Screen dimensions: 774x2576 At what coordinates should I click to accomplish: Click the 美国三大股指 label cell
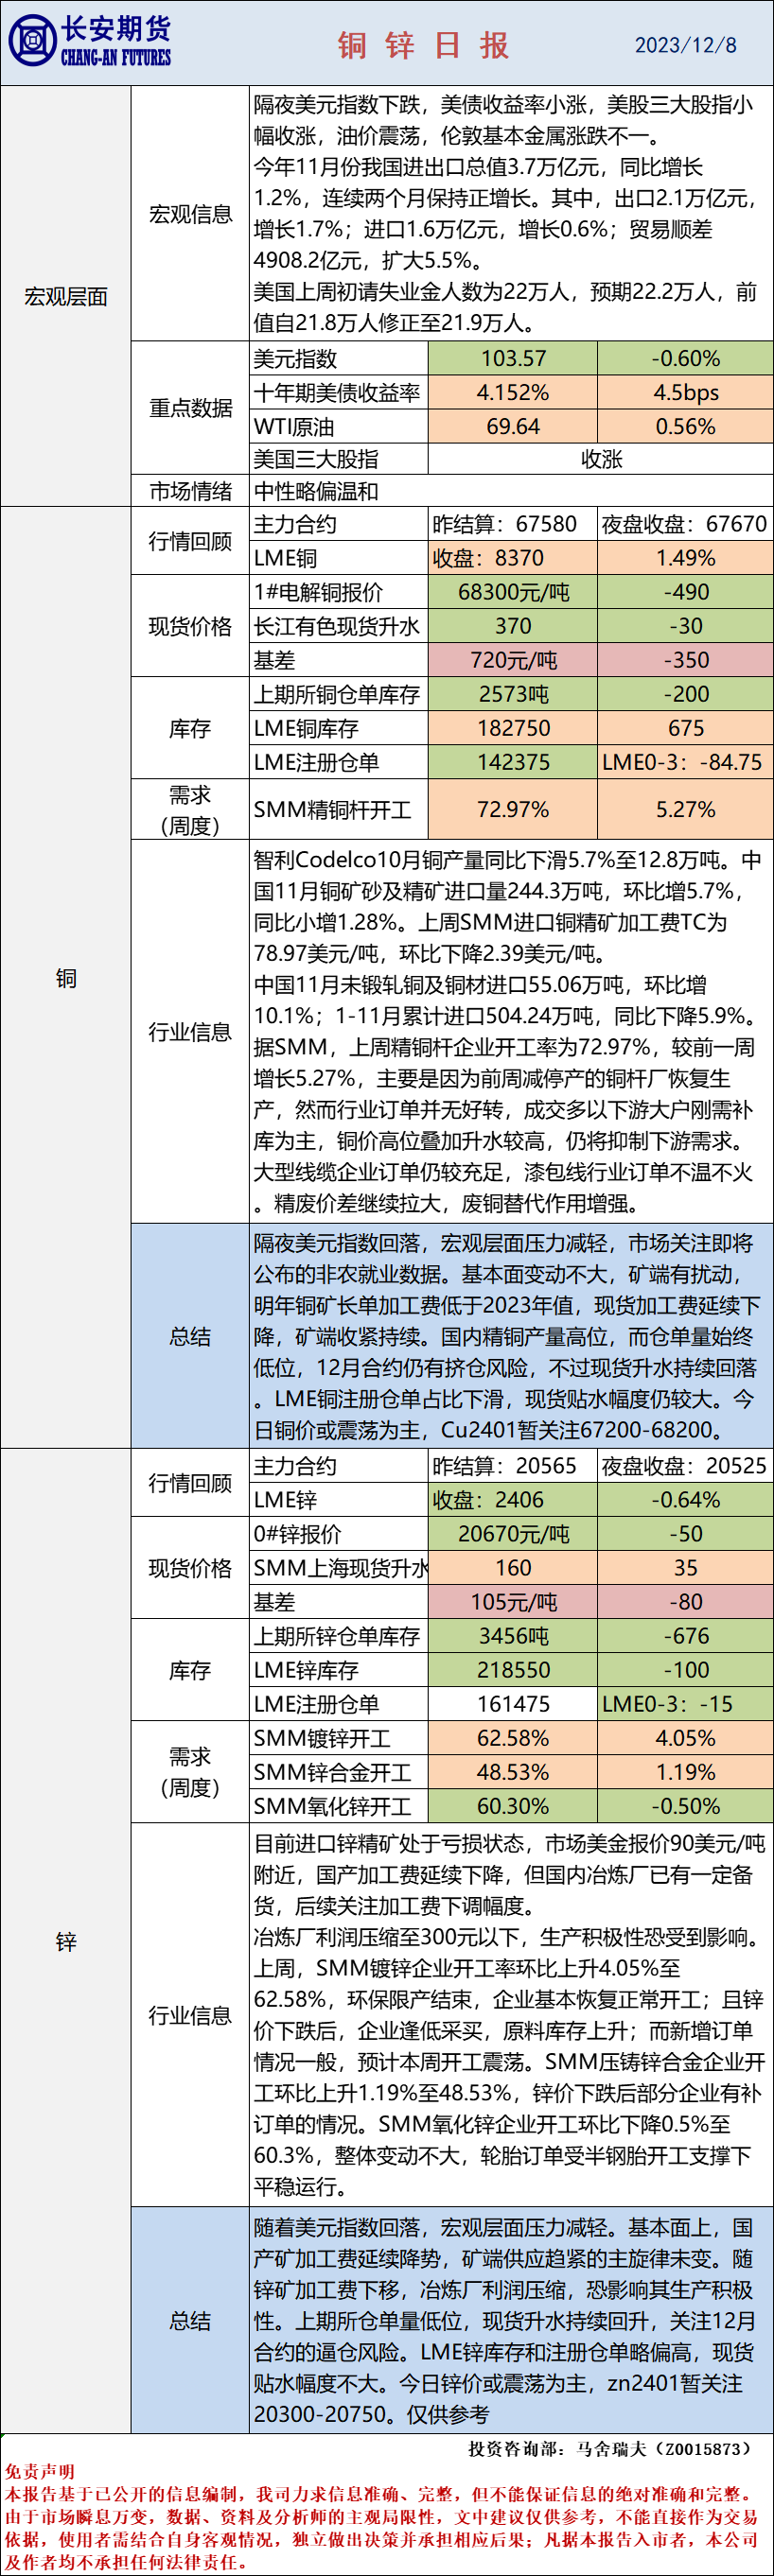pos(339,459)
